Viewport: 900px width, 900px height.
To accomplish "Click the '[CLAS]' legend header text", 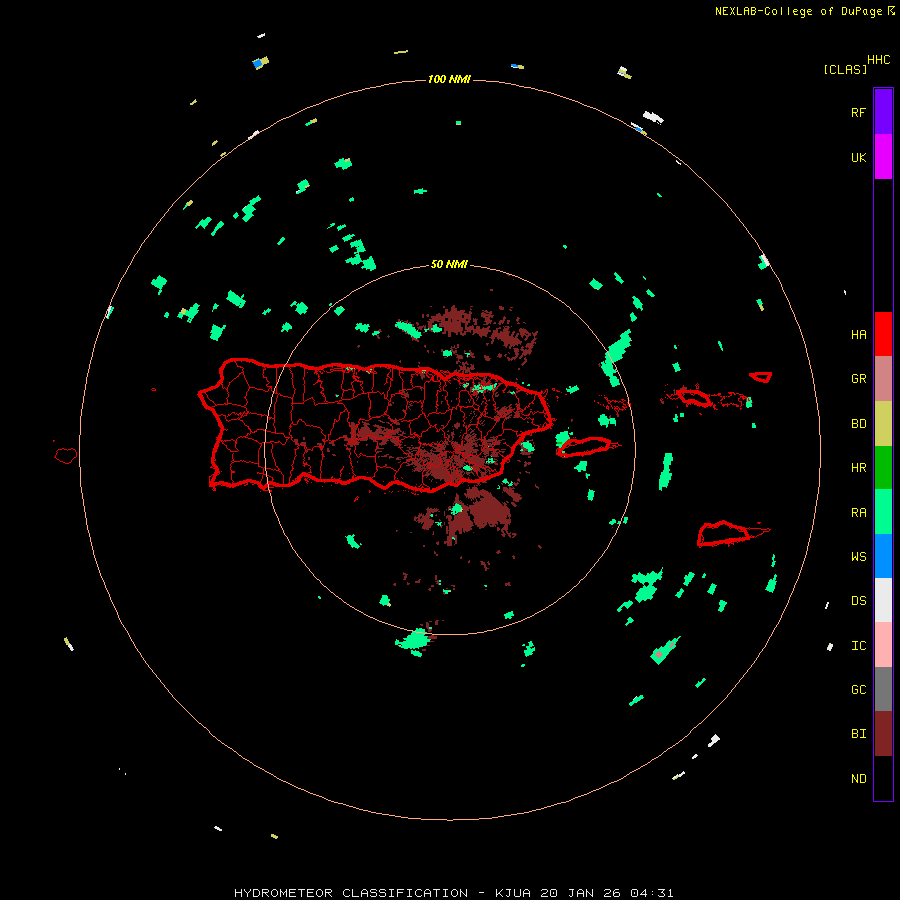I will click(x=845, y=70).
